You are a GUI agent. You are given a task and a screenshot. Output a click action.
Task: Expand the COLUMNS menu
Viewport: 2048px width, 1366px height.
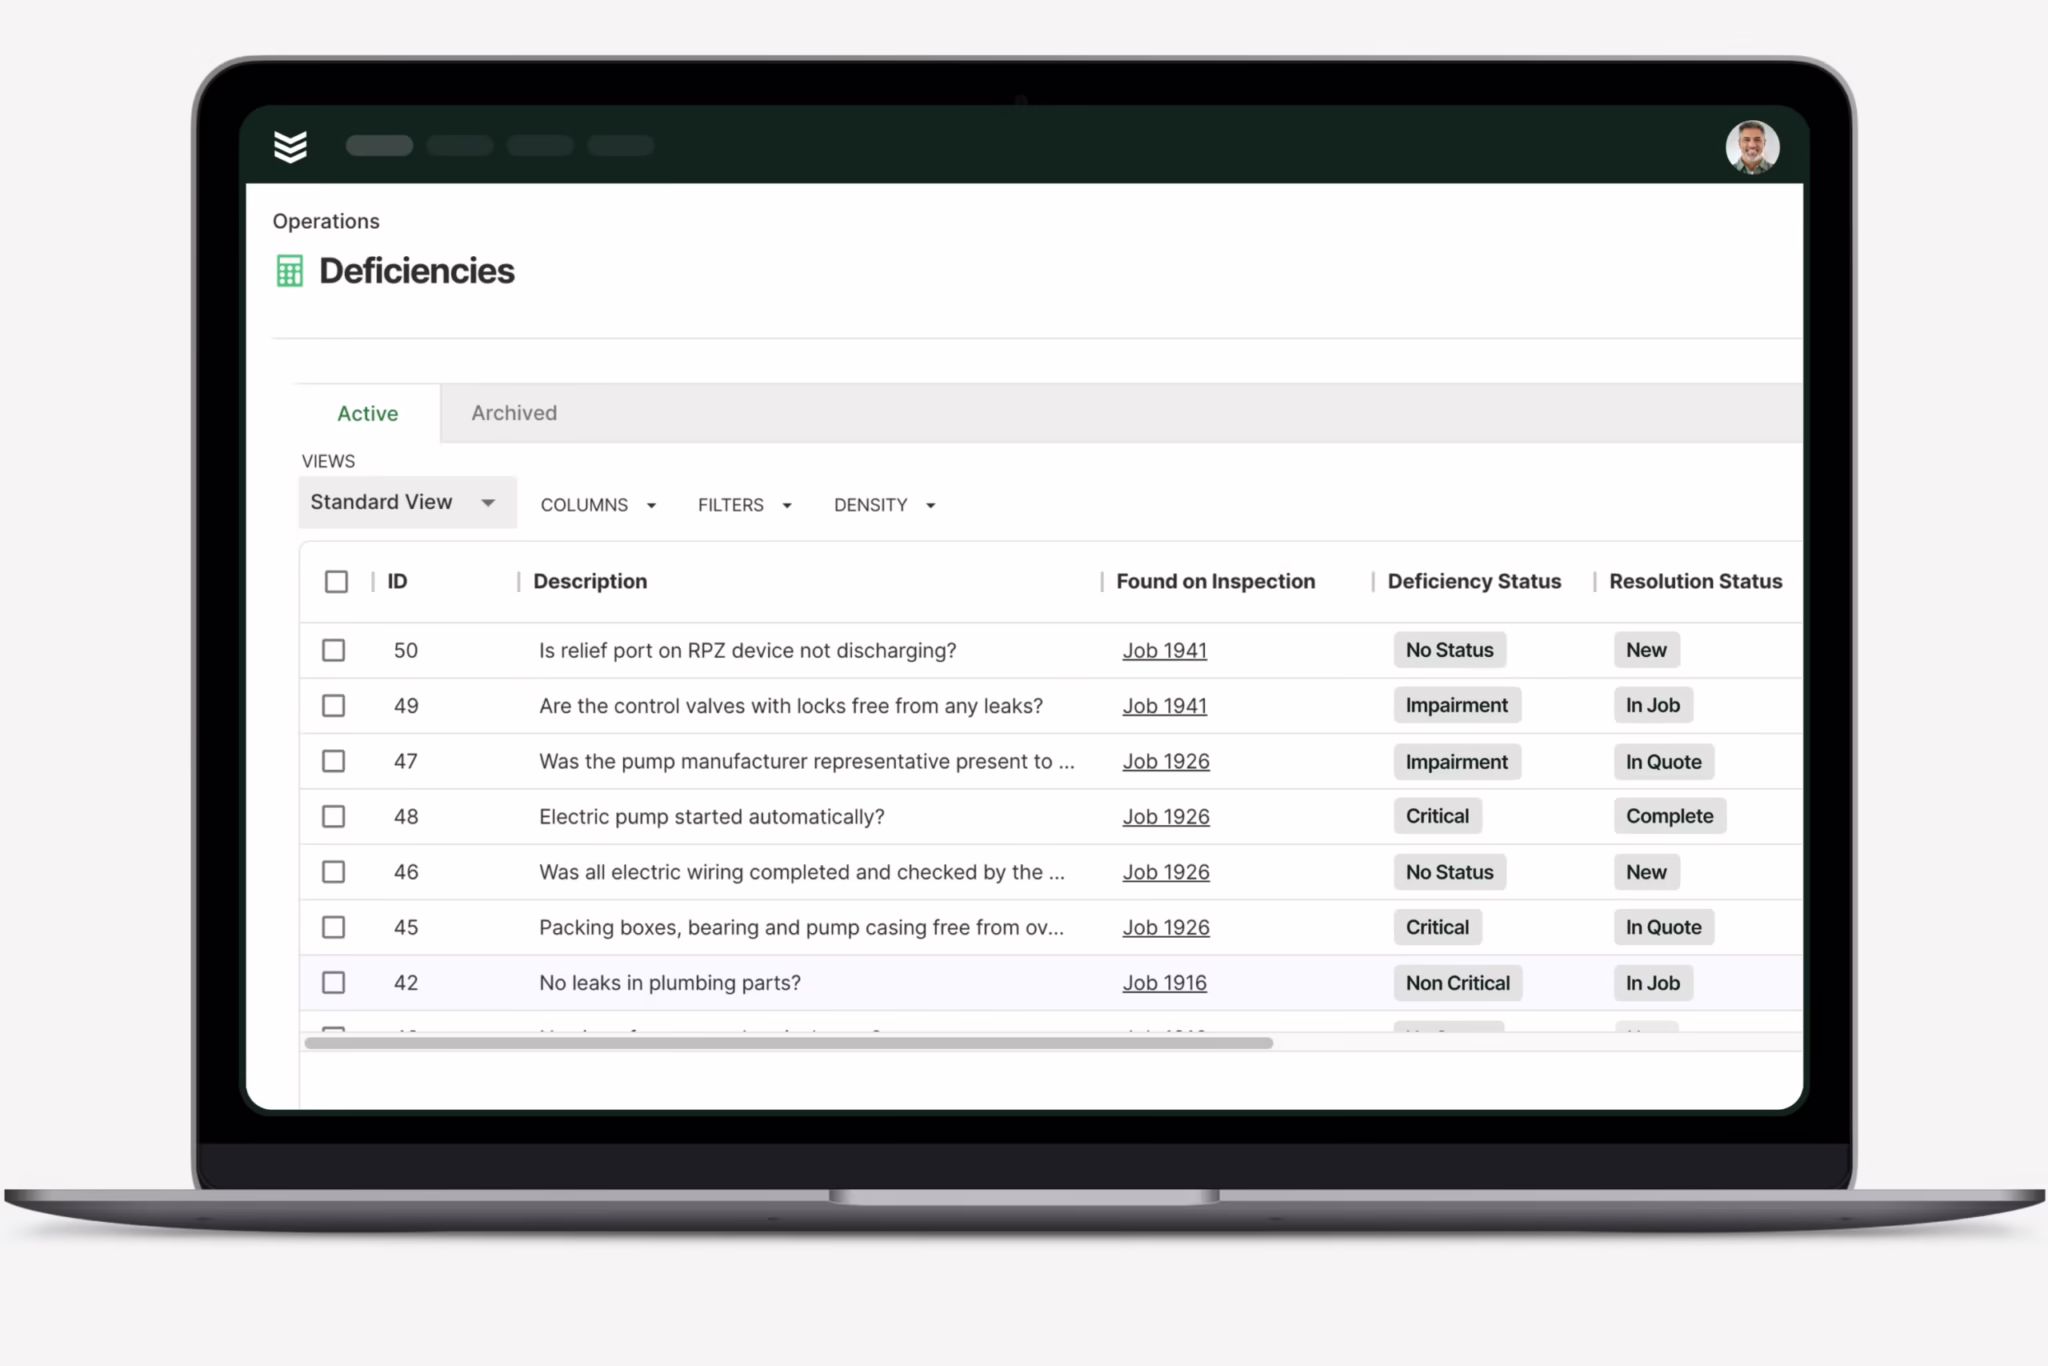tap(598, 505)
